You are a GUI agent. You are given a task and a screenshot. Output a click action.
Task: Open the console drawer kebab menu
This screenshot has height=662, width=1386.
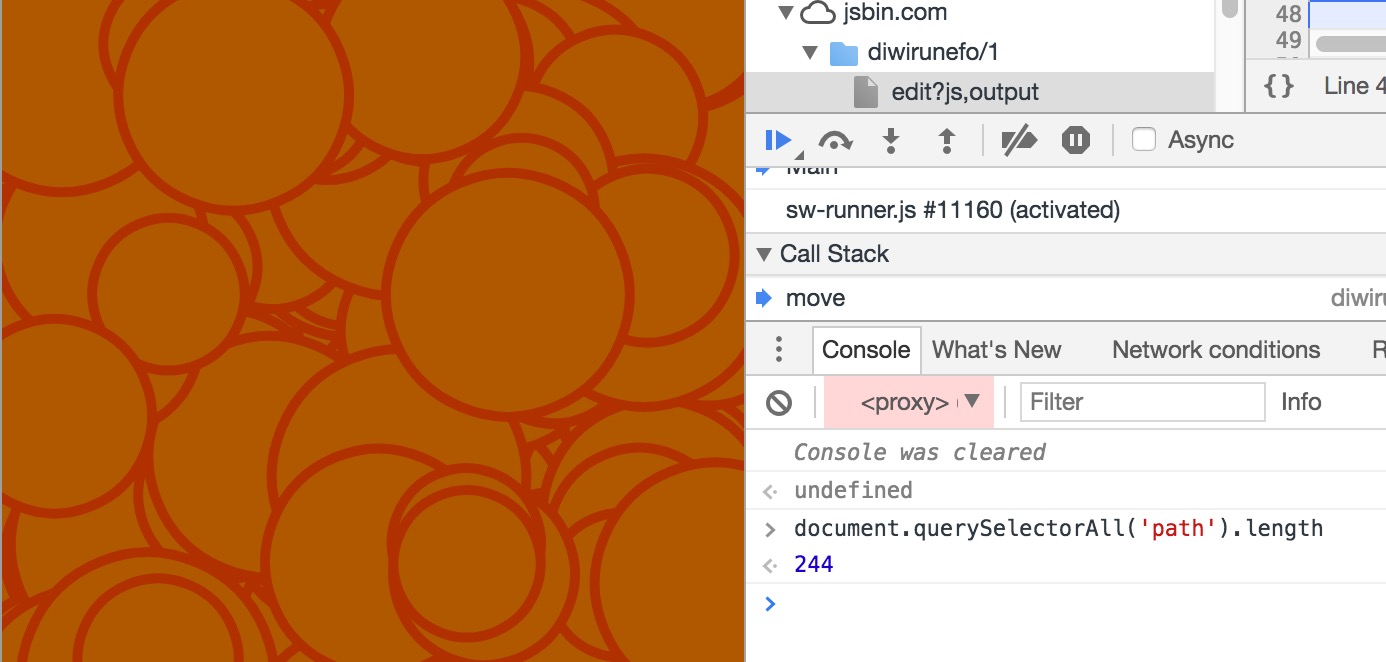pos(779,350)
